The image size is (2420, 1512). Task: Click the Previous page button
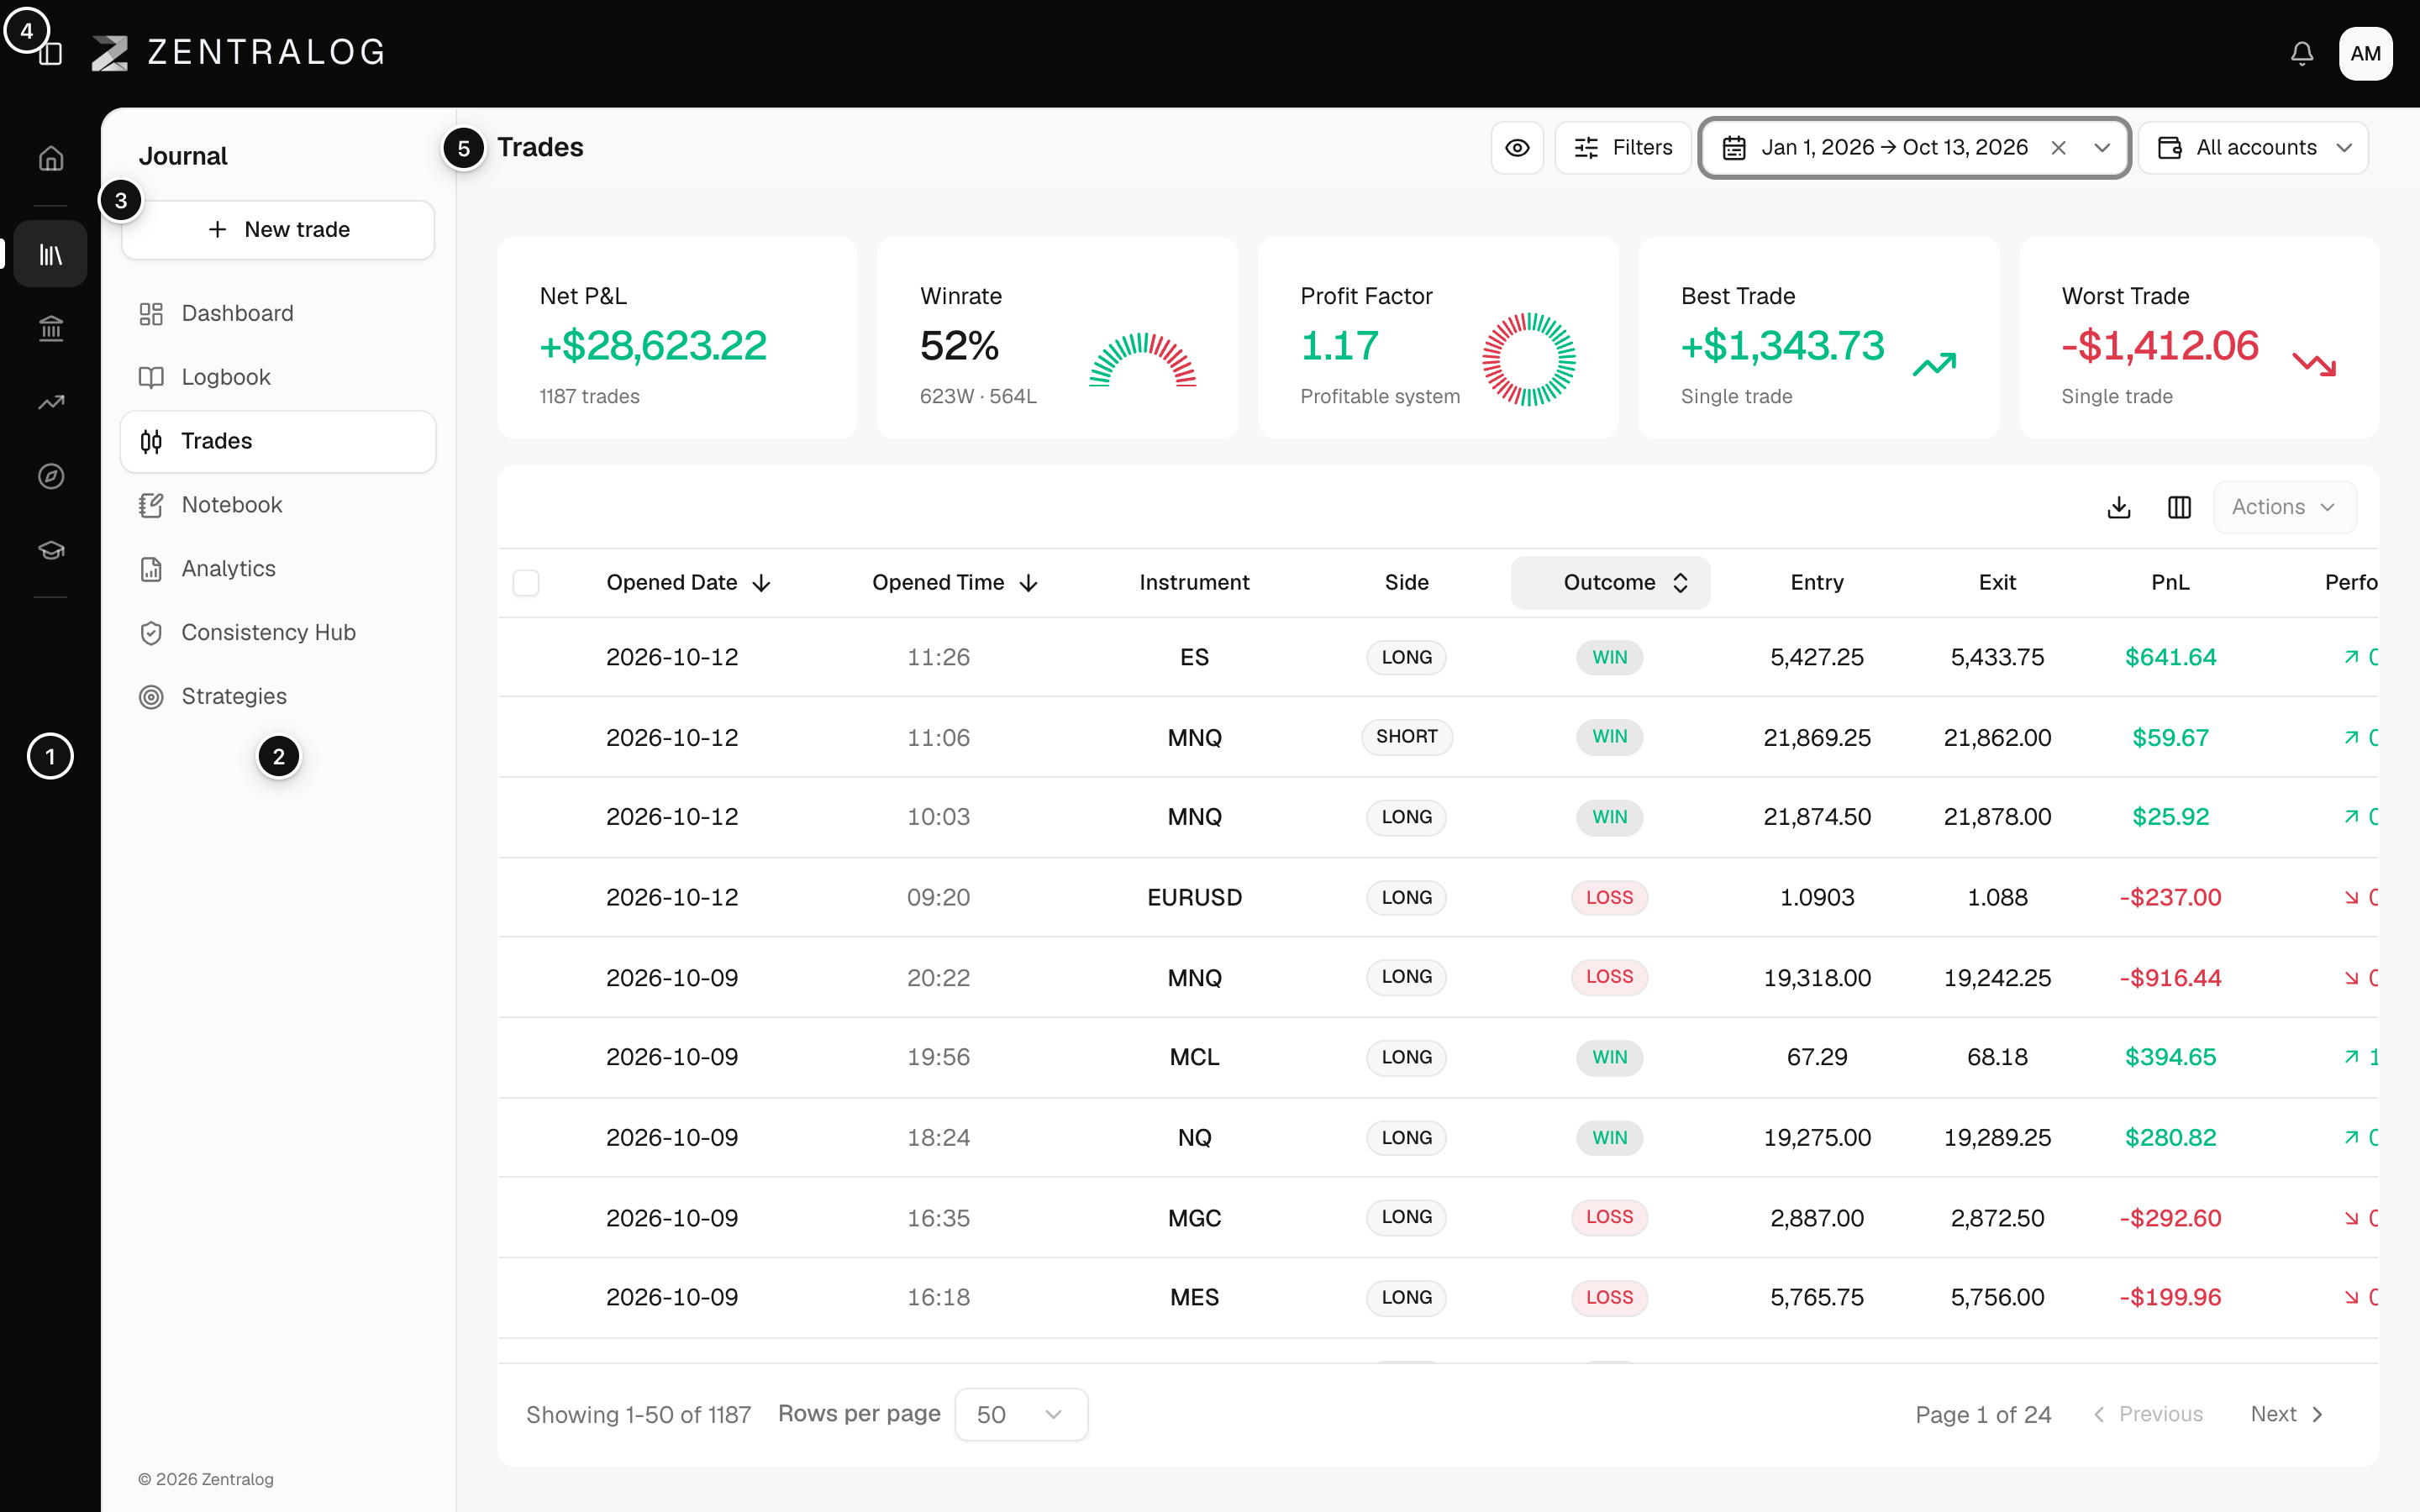tap(2148, 1414)
